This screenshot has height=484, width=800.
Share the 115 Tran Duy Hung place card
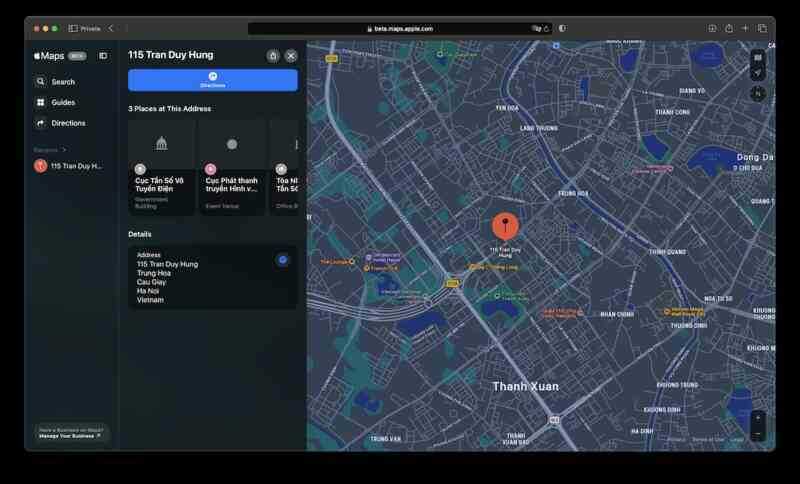(x=273, y=56)
